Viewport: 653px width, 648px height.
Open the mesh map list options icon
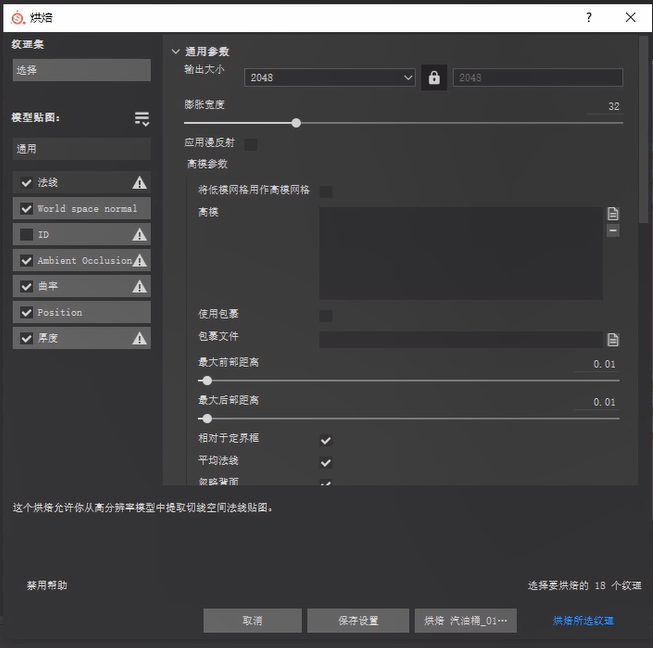[142, 119]
